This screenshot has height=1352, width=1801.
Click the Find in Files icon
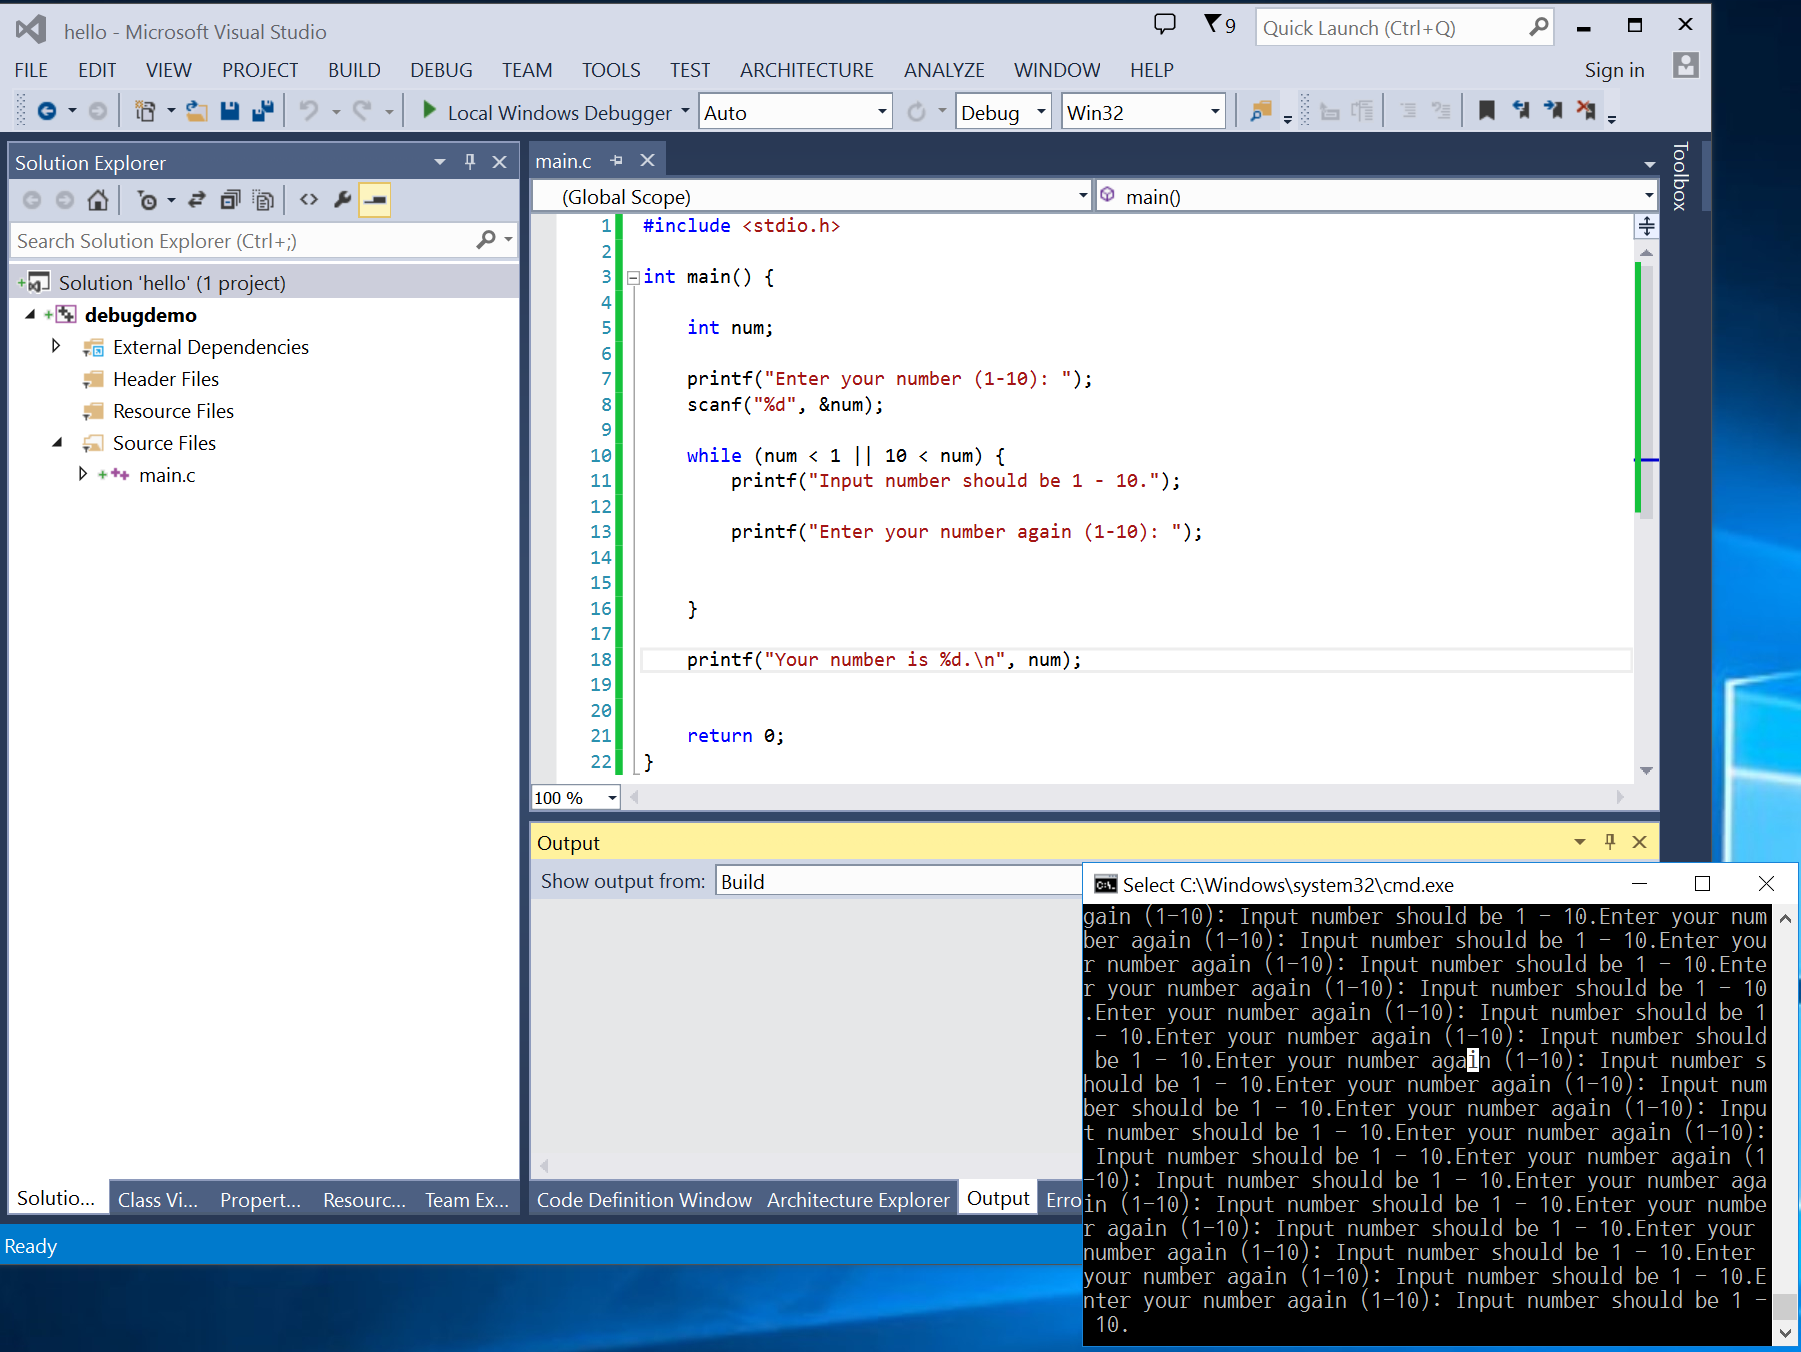1261,111
